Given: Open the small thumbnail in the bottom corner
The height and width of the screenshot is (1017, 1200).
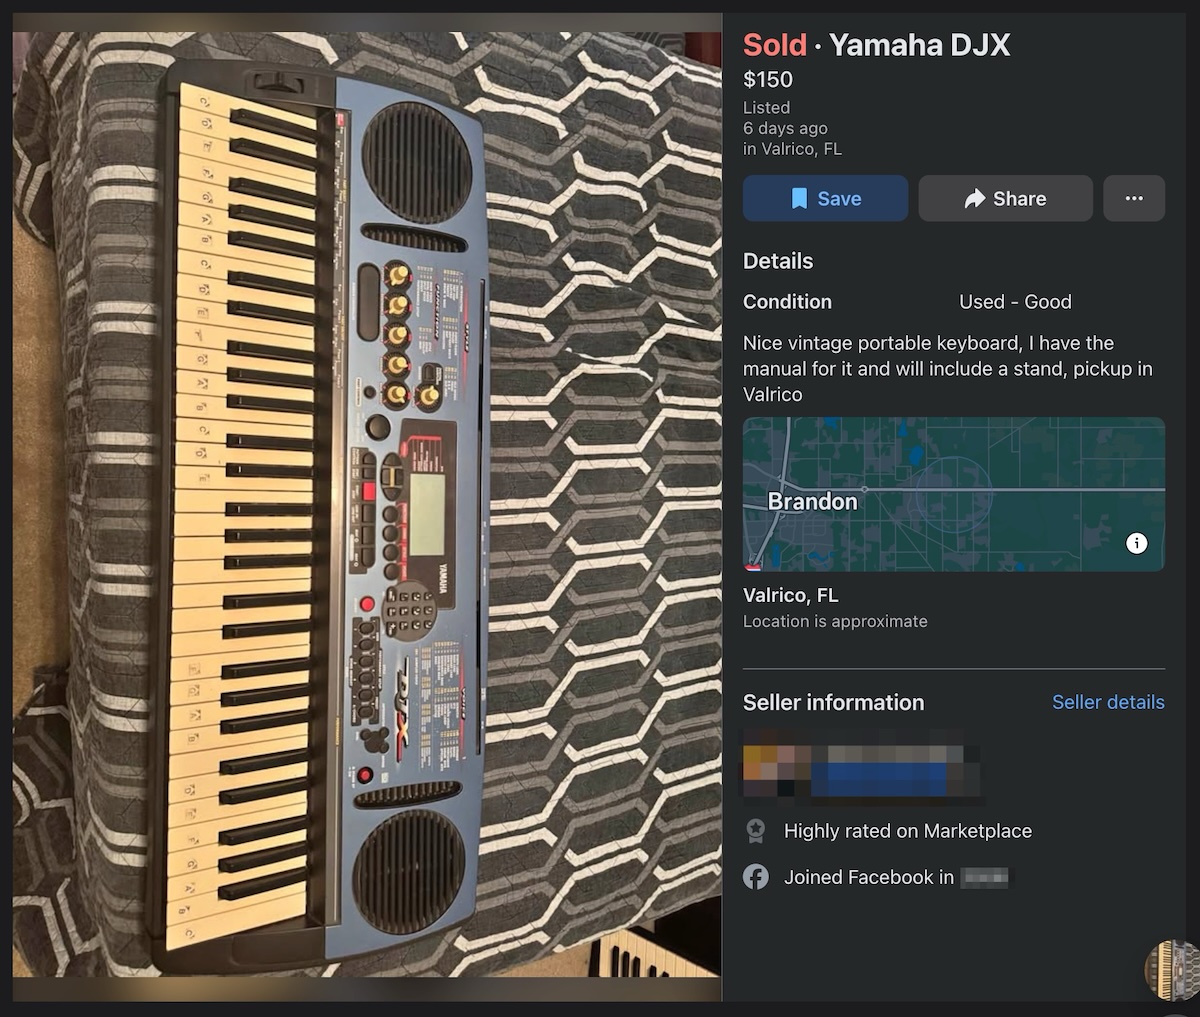Looking at the screenshot, I should pos(1172,969).
